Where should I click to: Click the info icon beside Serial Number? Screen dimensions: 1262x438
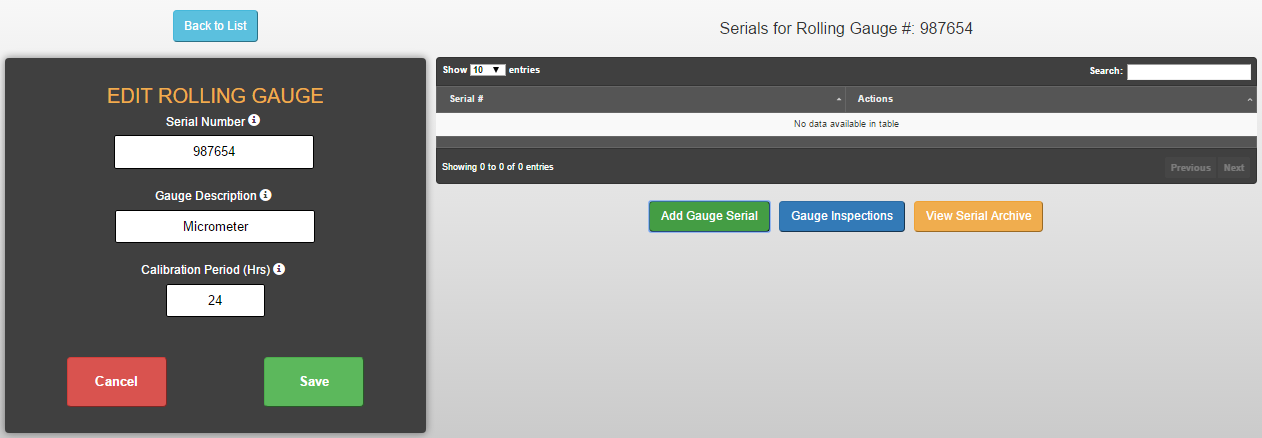tap(254, 121)
